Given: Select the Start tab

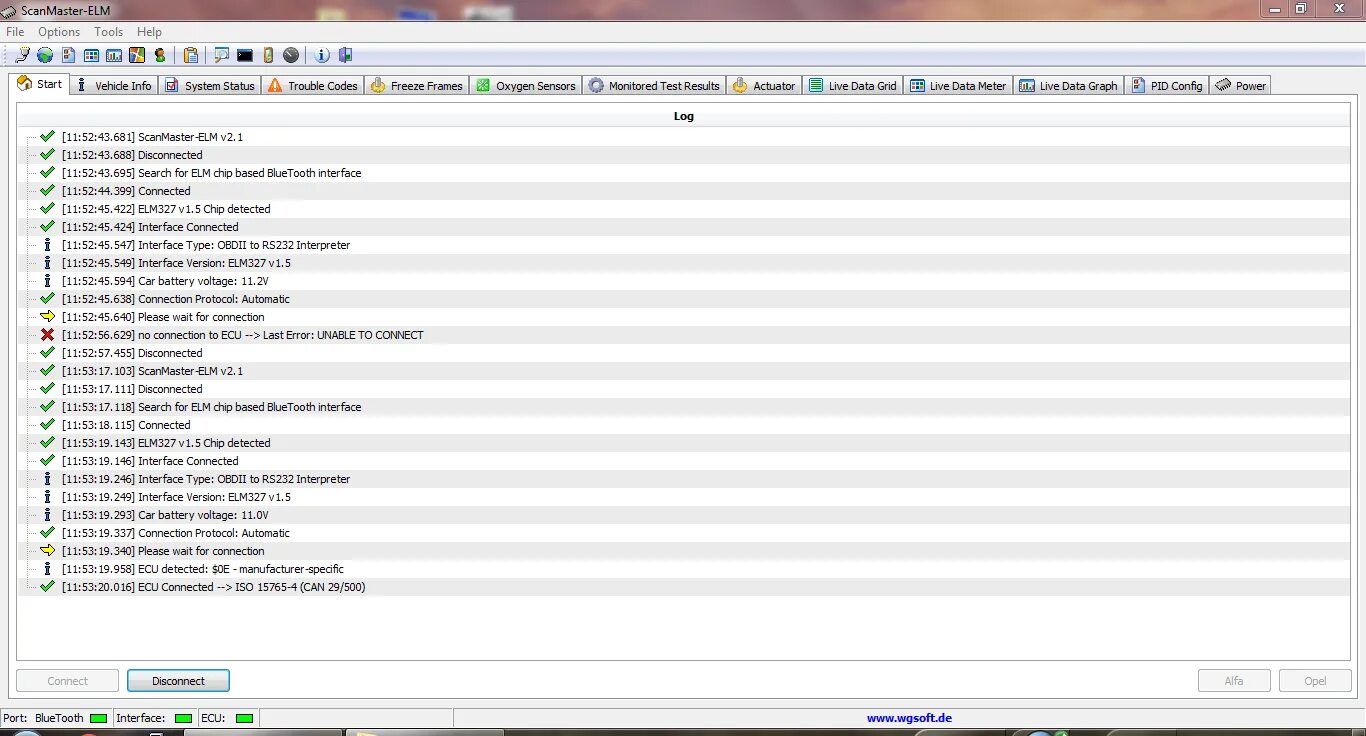Looking at the screenshot, I should (x=40, y=84).
